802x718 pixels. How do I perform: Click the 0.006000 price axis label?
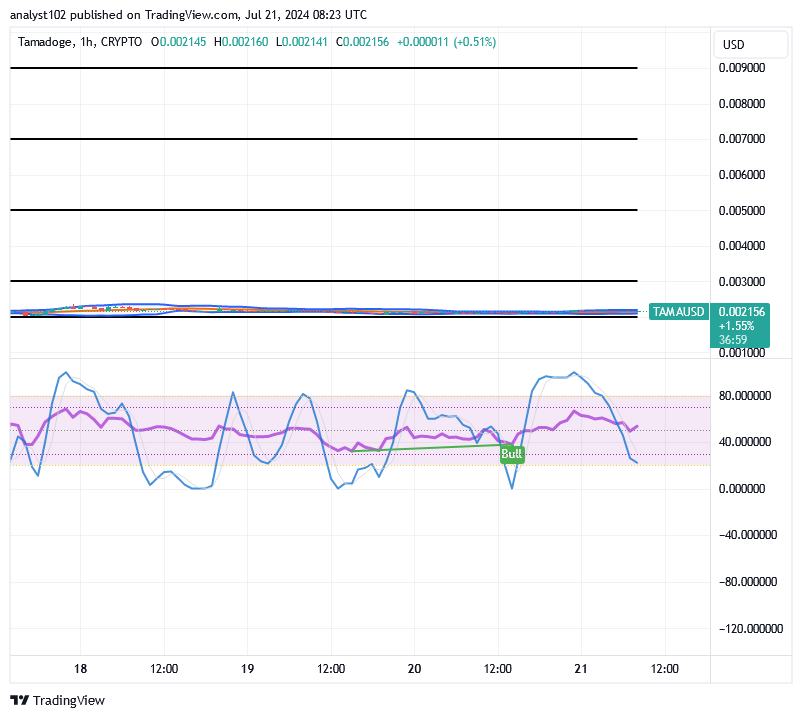click(742, 175)
